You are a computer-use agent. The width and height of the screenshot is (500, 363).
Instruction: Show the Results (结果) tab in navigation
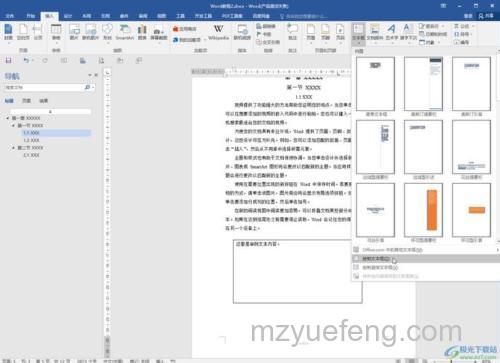(x=43, y=101)
